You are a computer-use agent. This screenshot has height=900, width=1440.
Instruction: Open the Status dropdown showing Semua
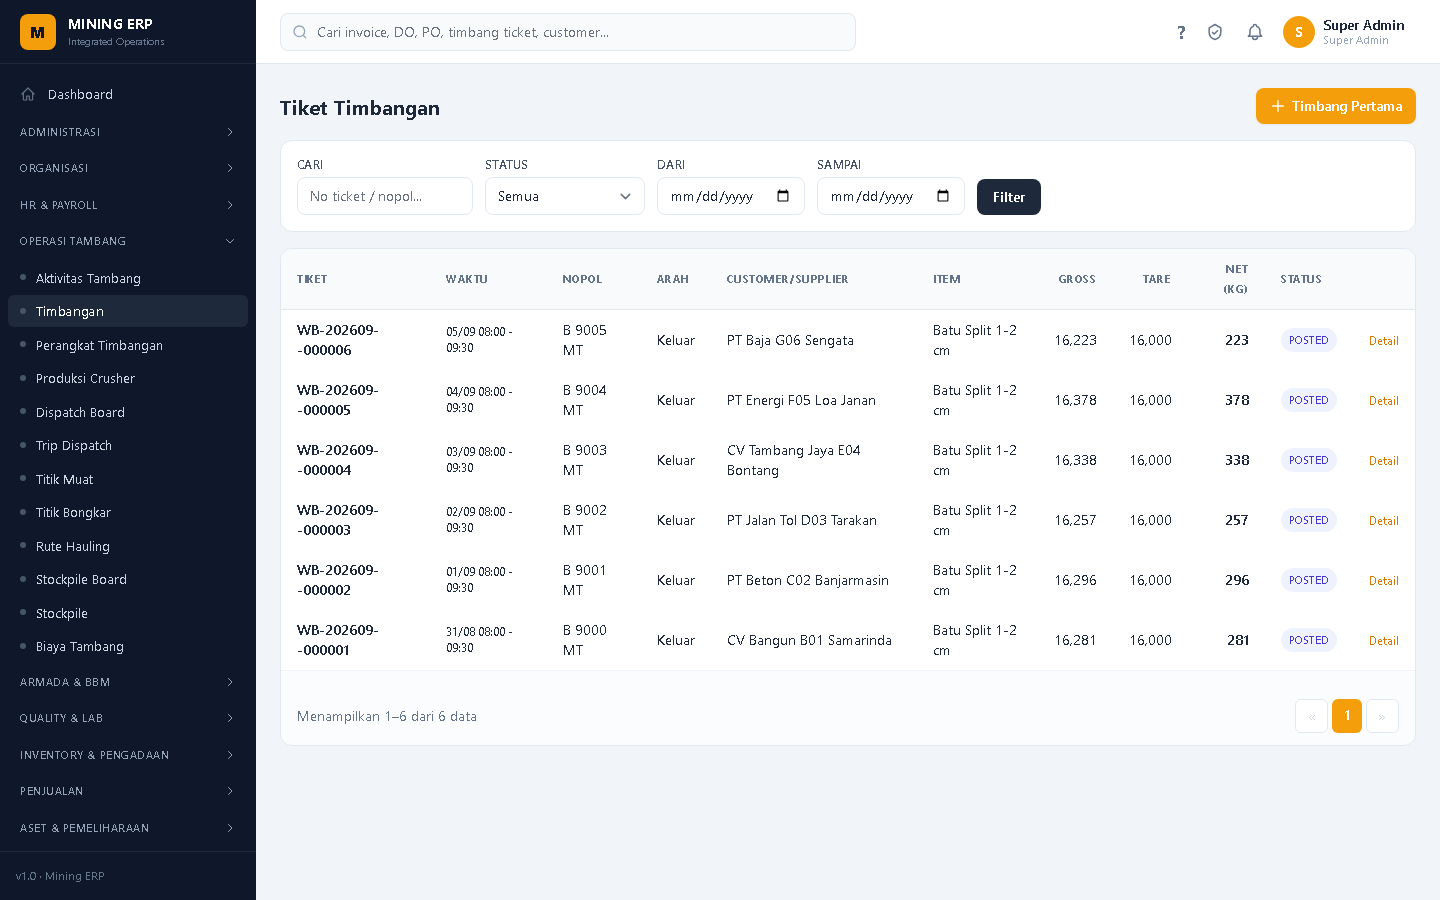565,196
